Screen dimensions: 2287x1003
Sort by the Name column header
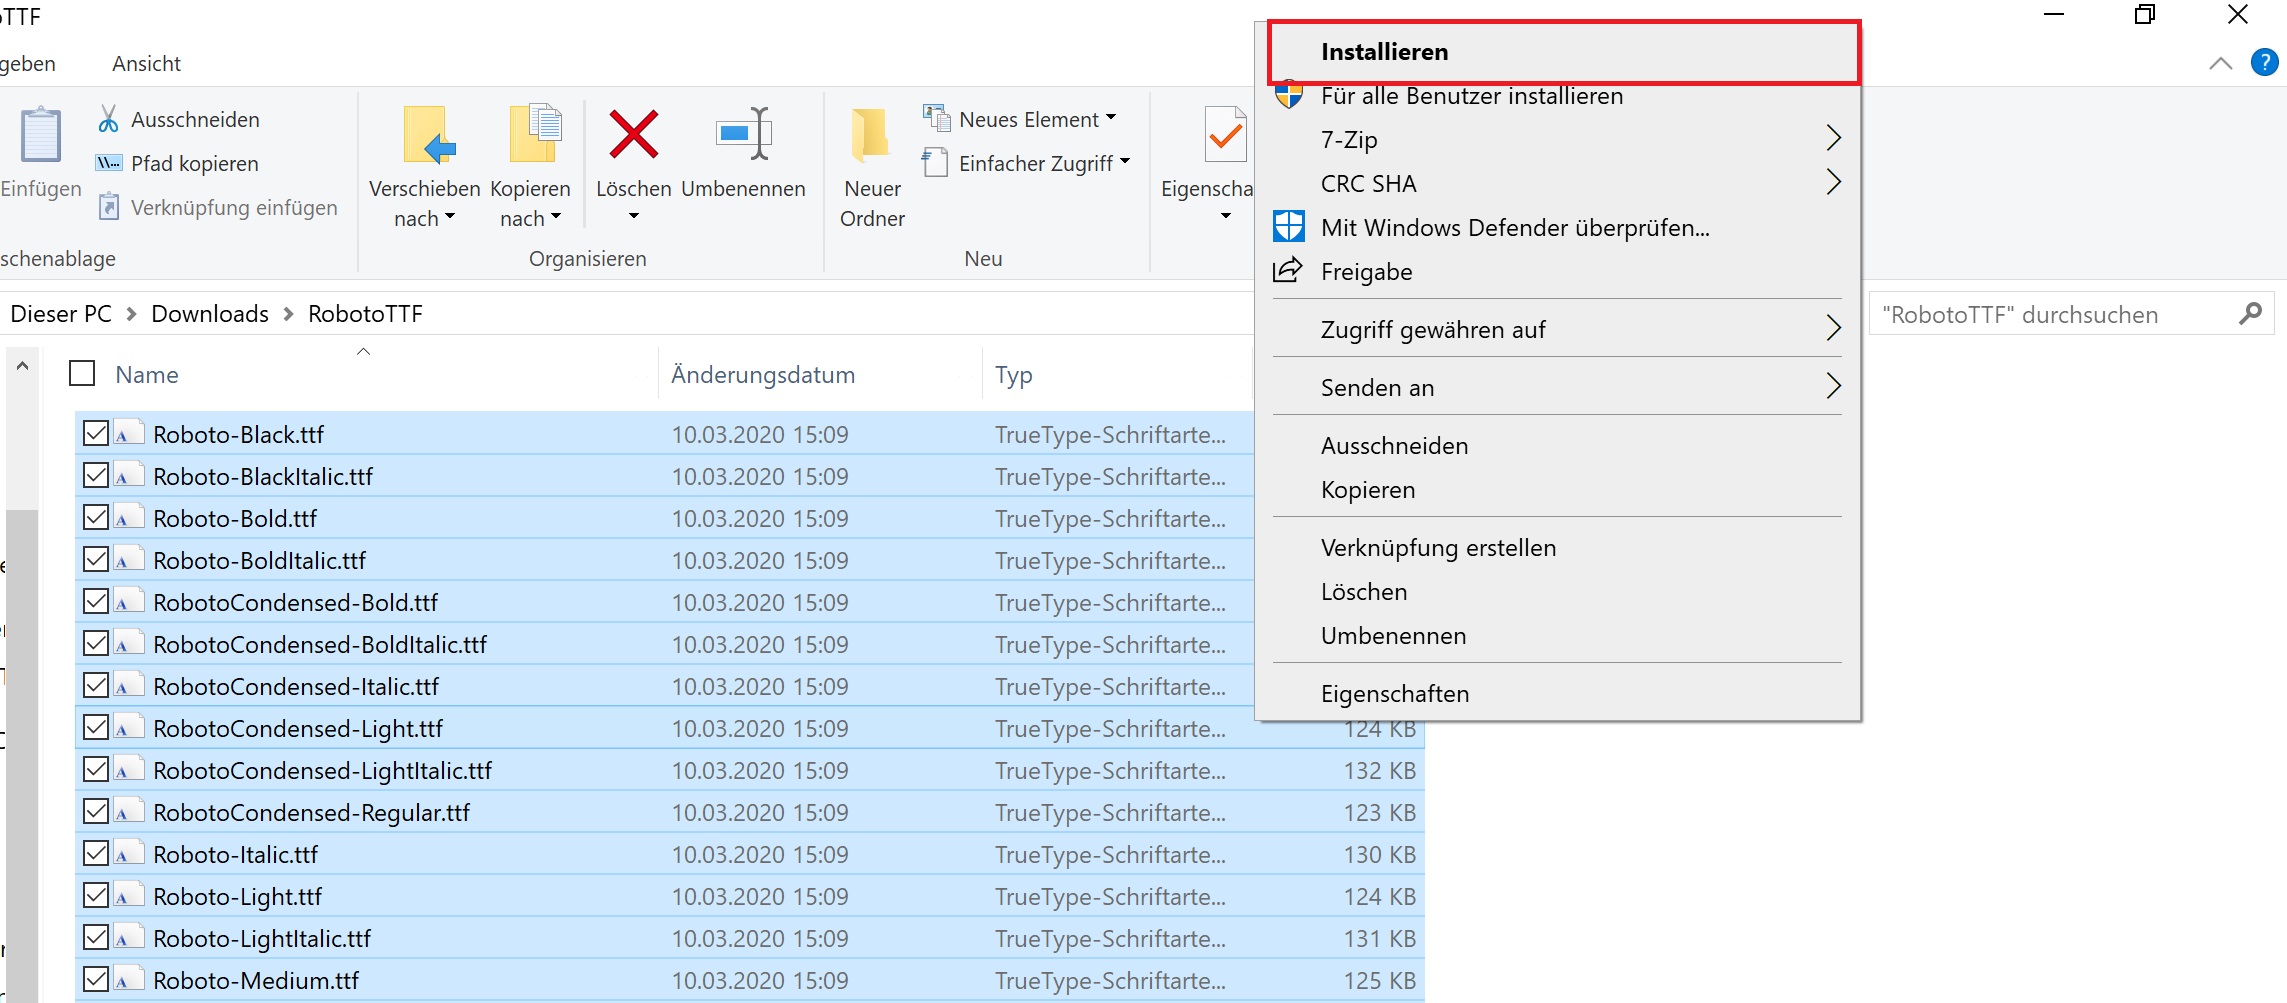point(147,374)
